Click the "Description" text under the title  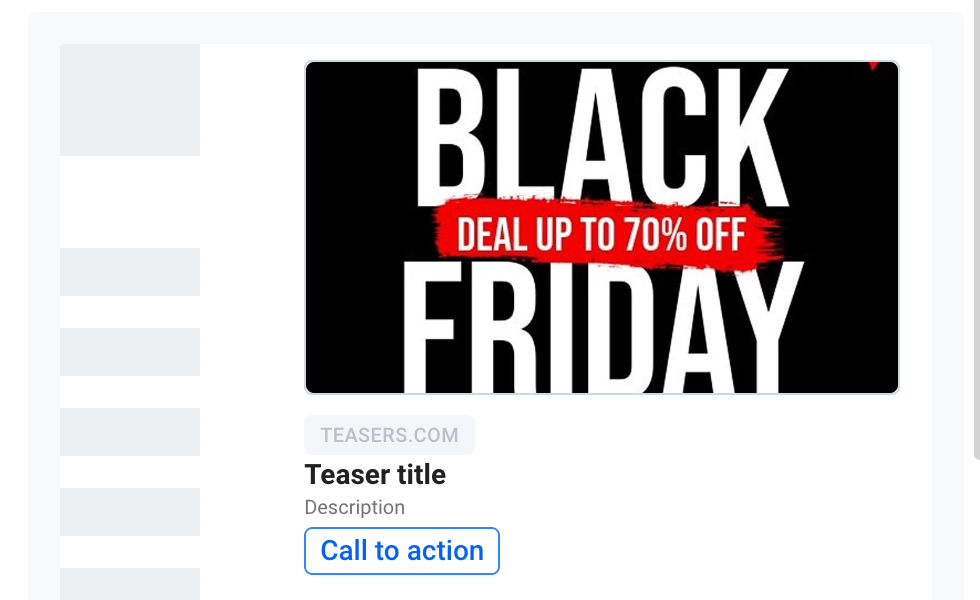pyautogui.click(x=354, y=507)
